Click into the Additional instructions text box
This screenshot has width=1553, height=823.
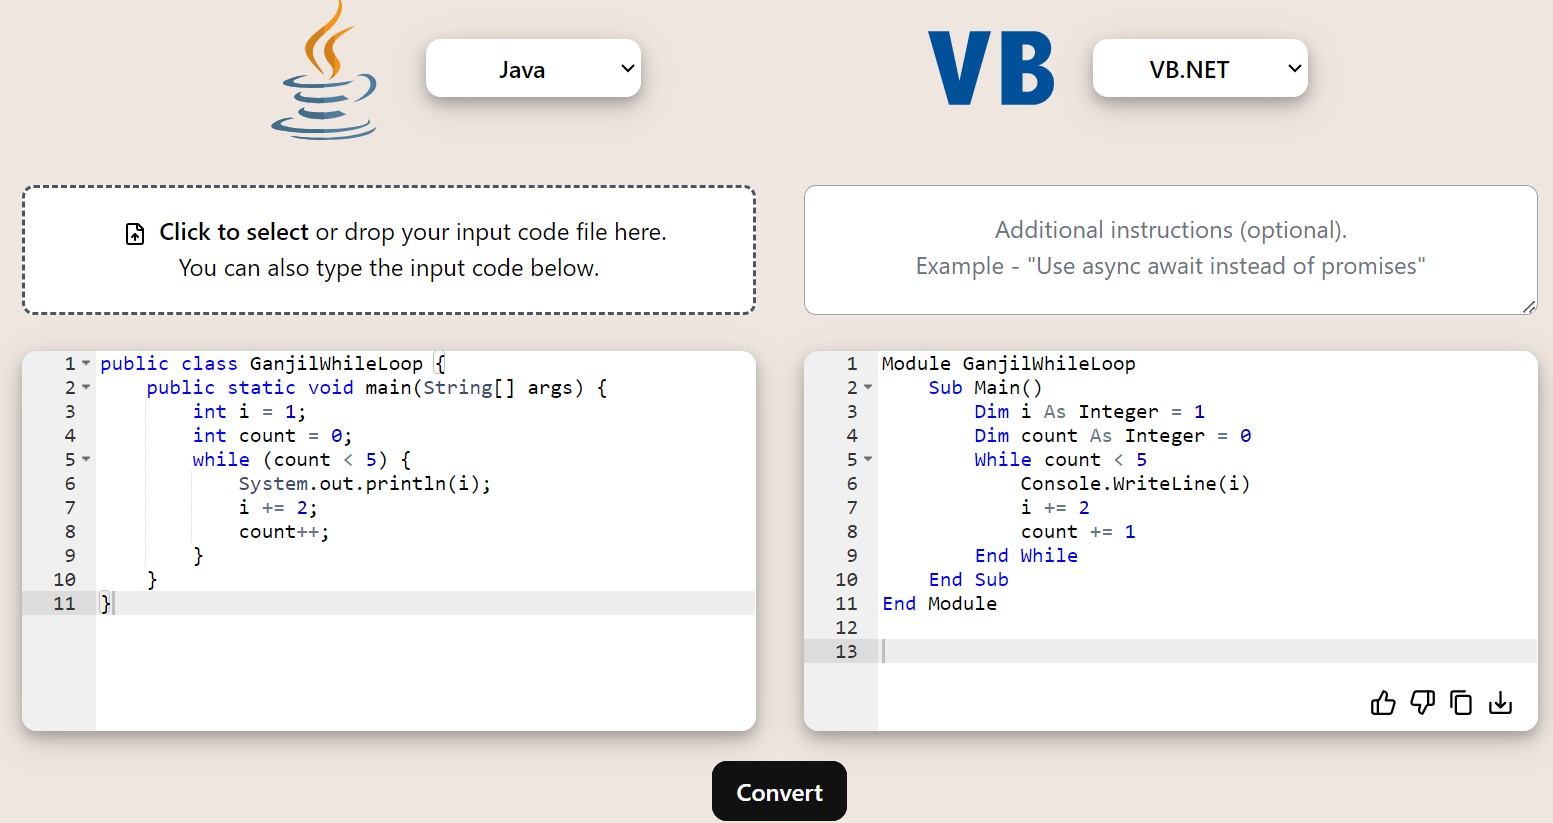pyautogui.click(x=1170, y=249)
